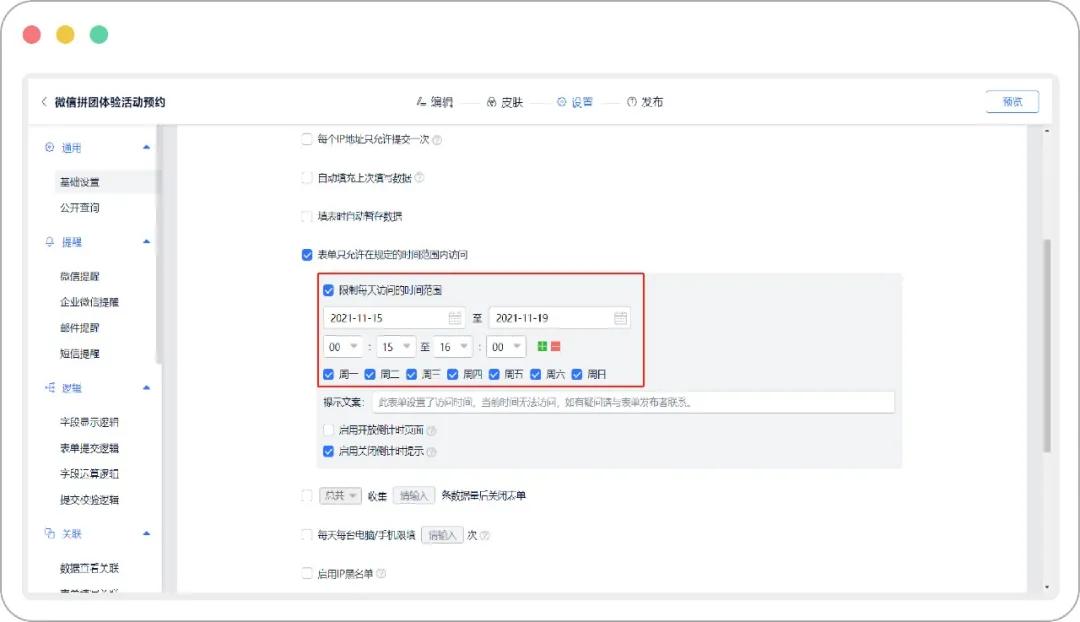Switch to the 发布 tab
The width and height of the screenshot is (1080, 622).
click(646, 101)
